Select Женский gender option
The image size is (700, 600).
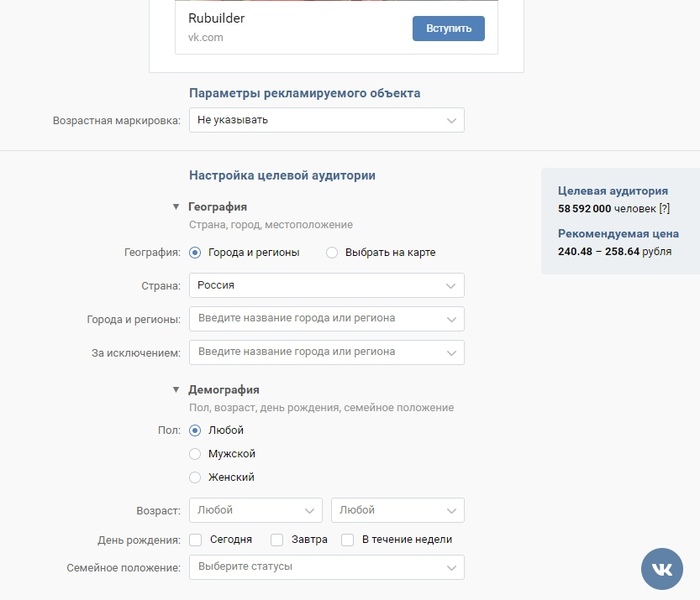[195, 477]
